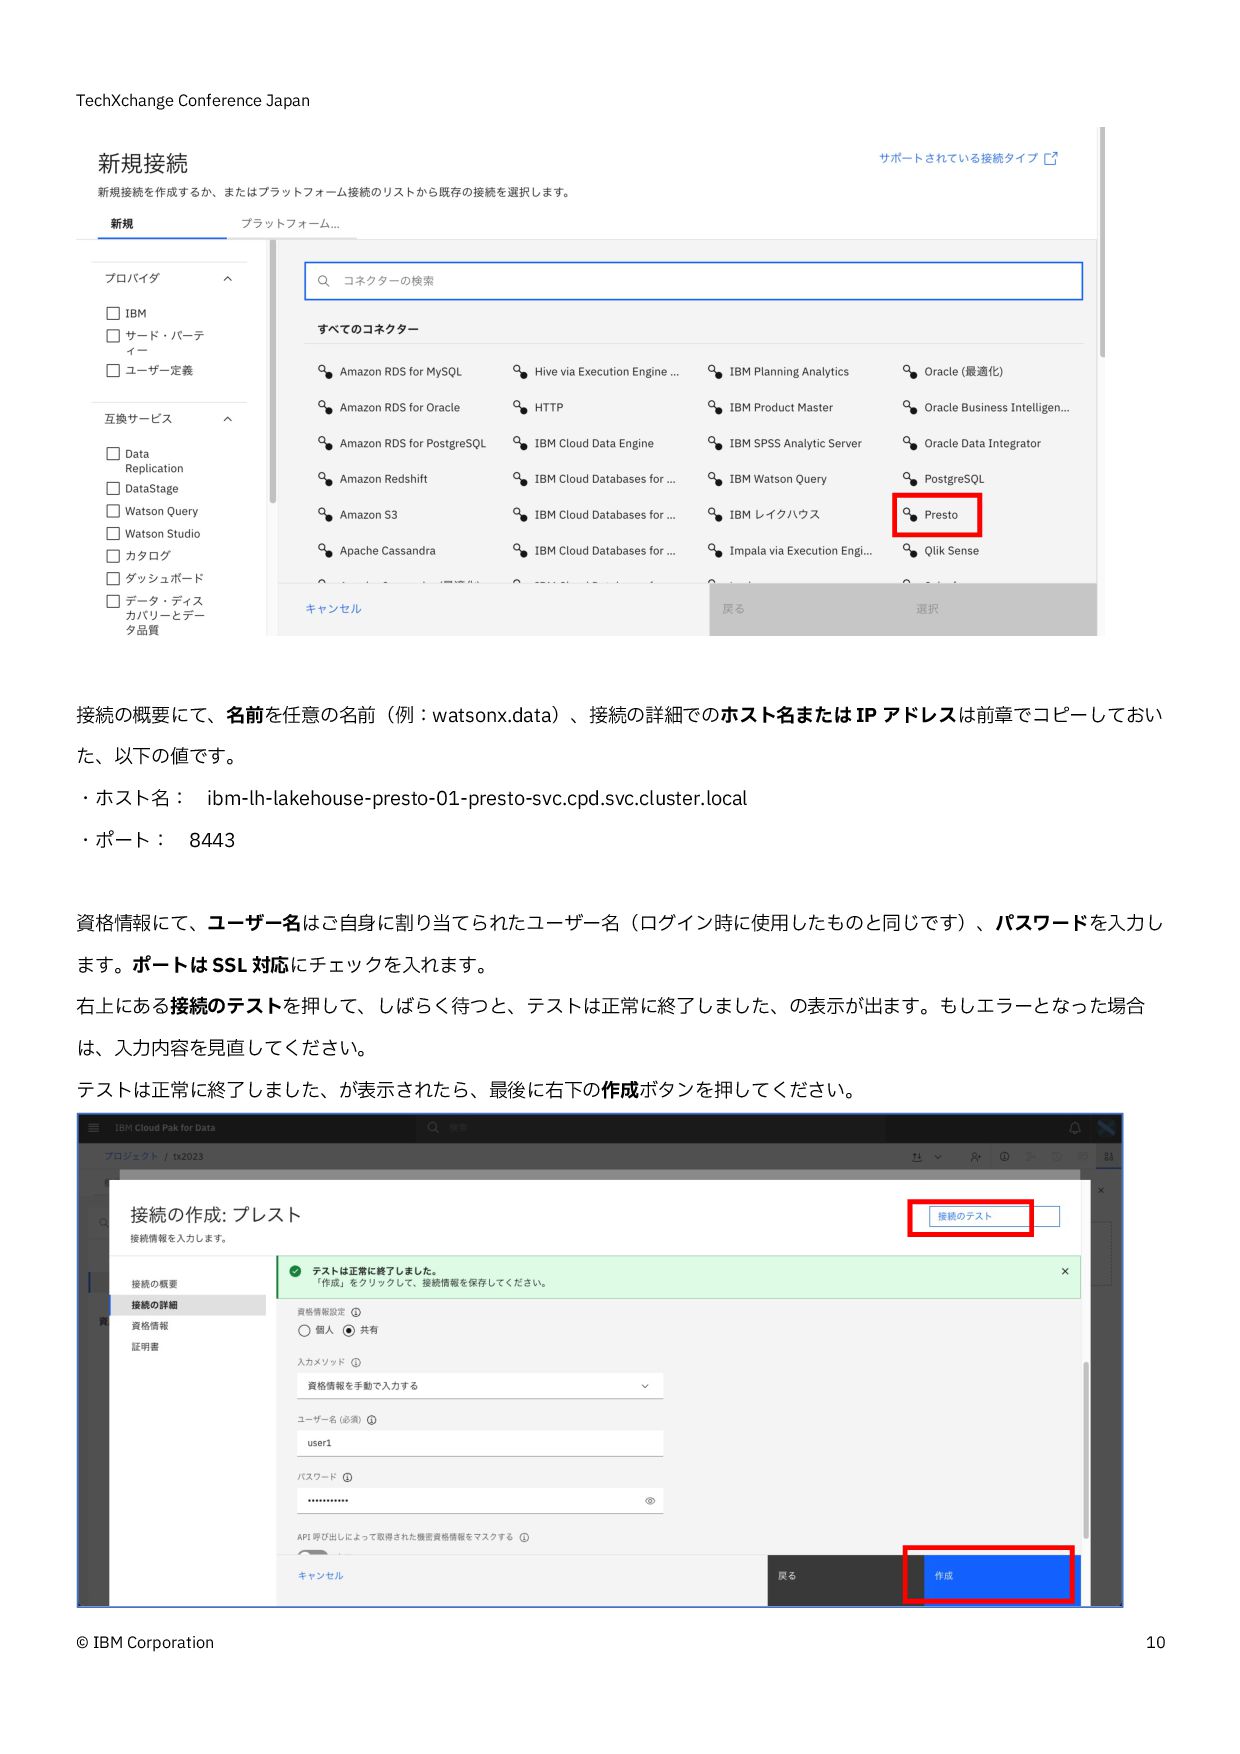
Task: Click the Impala via Execution Engine icon
Action: [x=715, y=550]
